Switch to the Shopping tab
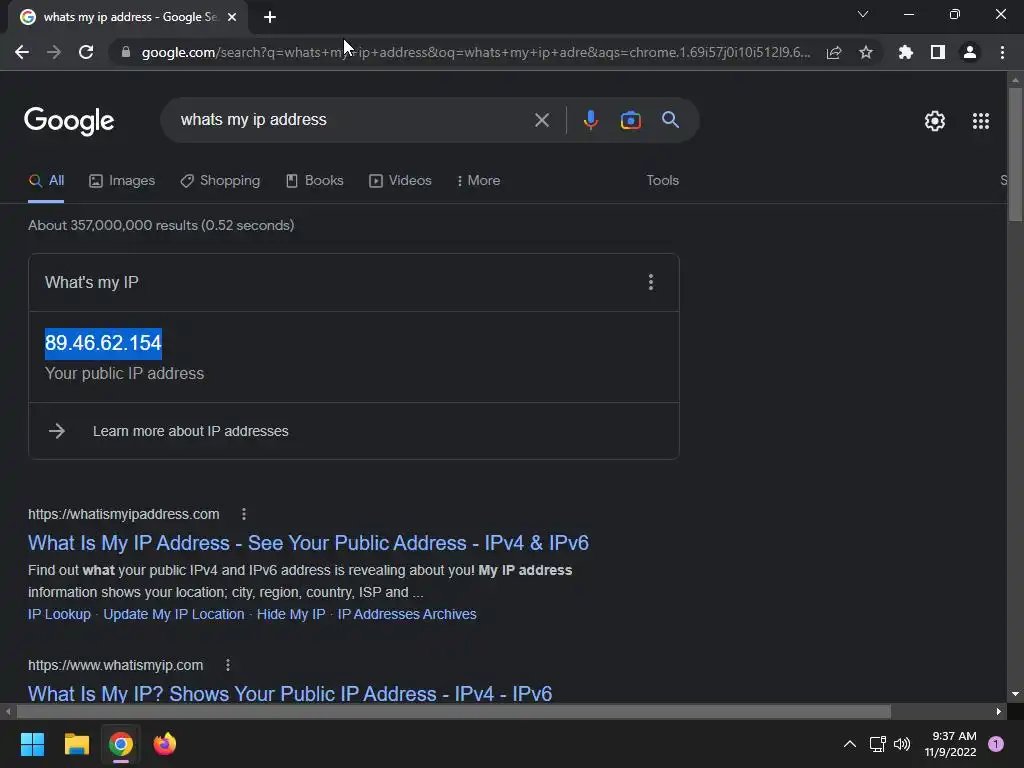 [x=220, y=181]
